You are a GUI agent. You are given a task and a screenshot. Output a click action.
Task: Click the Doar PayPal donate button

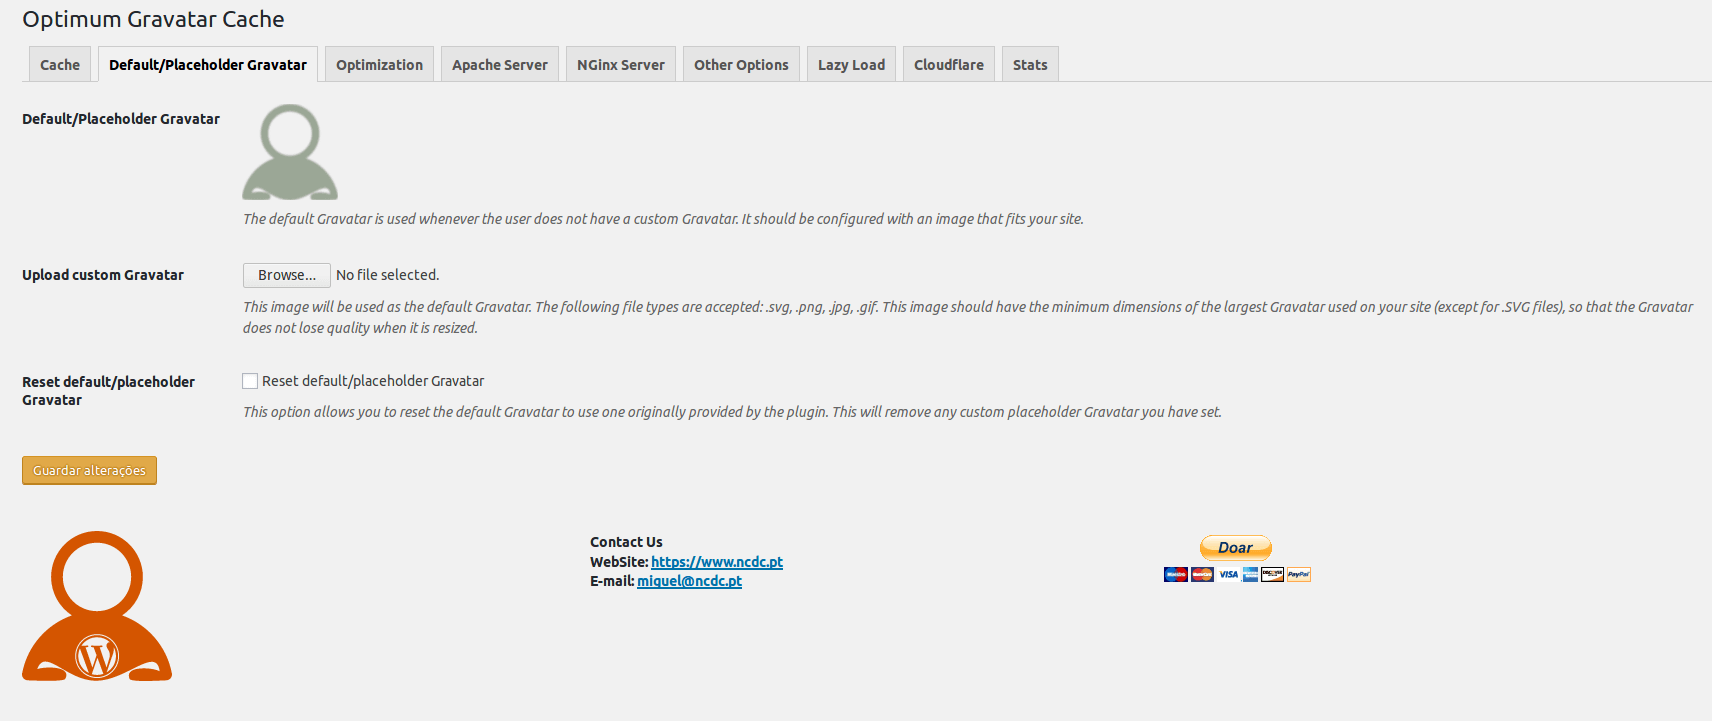pos(1236,547)
